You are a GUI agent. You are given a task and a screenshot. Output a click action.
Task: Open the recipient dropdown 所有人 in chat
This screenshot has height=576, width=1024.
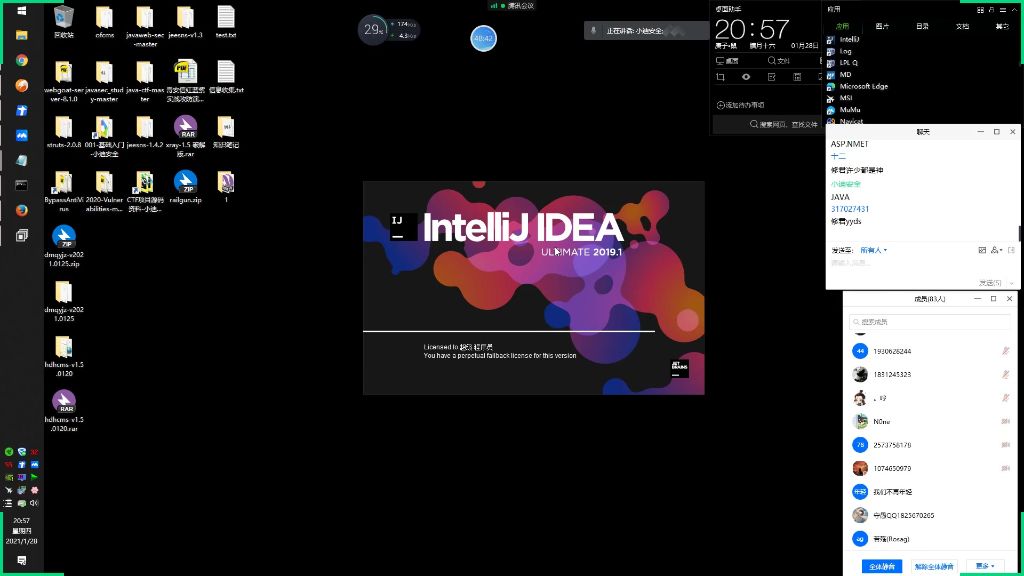(873, 250)
